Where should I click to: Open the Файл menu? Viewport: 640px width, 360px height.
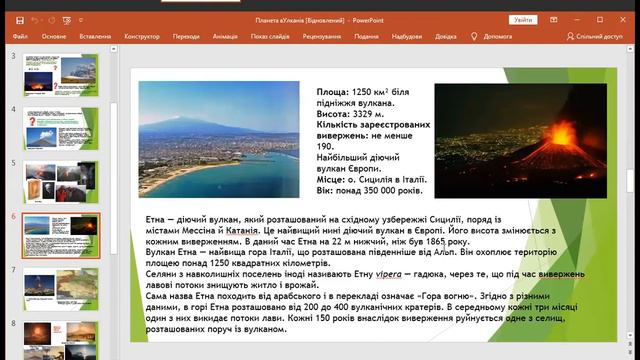pos(20,36)
